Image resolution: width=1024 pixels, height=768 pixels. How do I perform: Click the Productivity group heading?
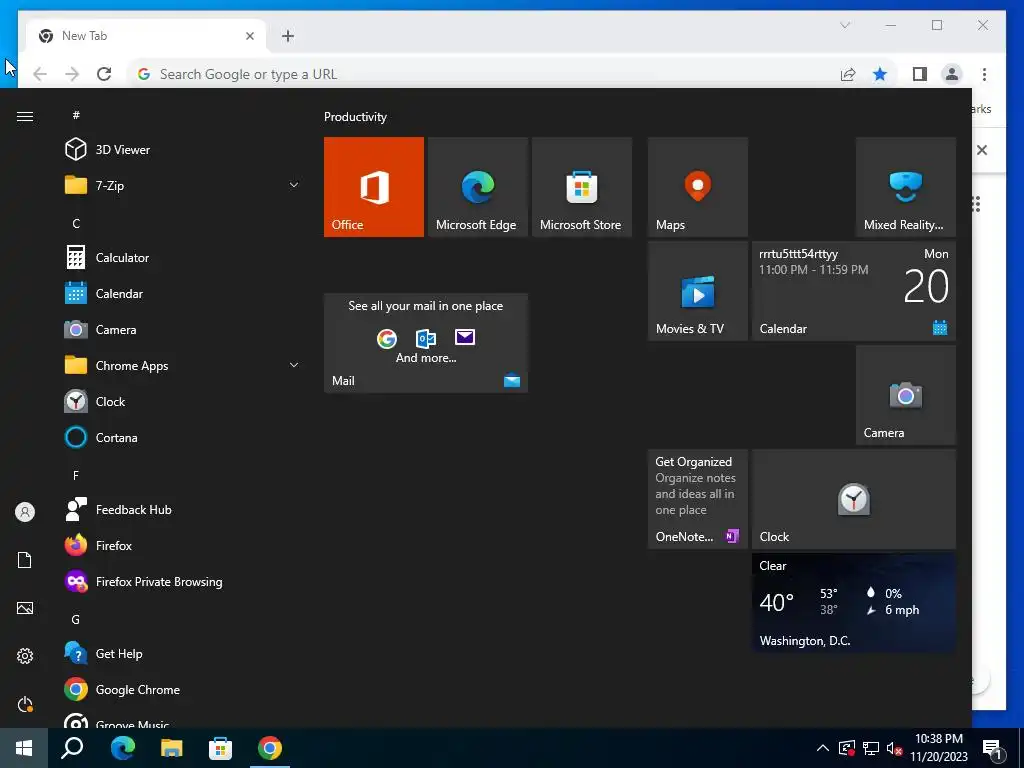pos(355,117)
